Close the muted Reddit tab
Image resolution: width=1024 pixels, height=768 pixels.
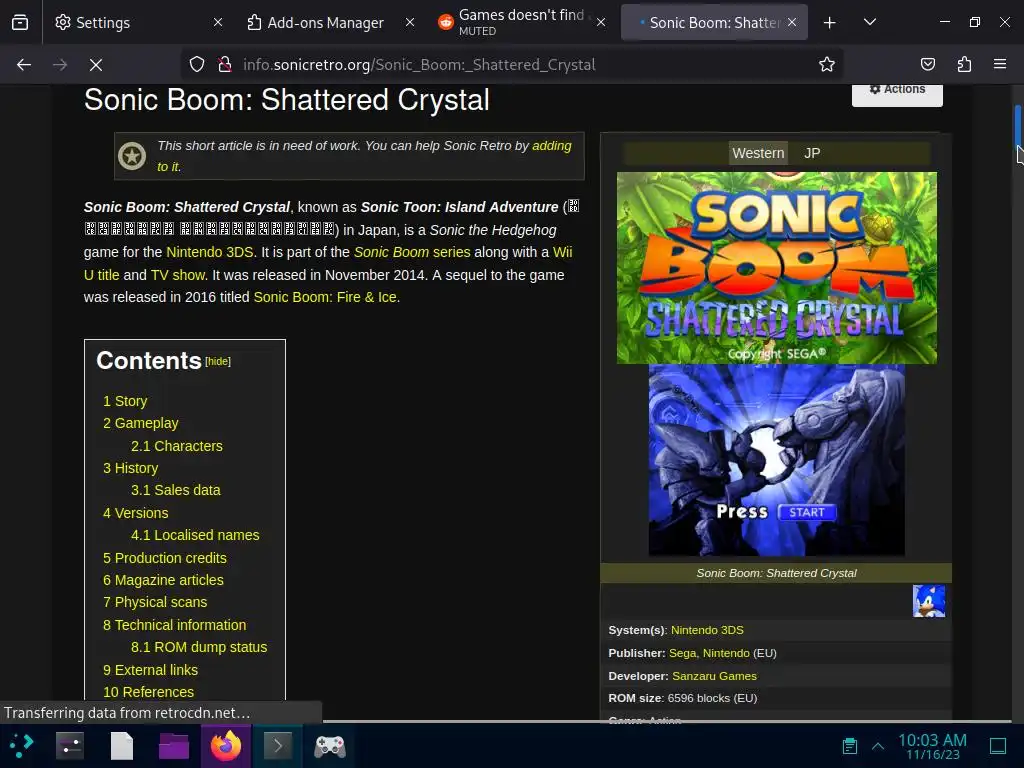click(601, 23)
